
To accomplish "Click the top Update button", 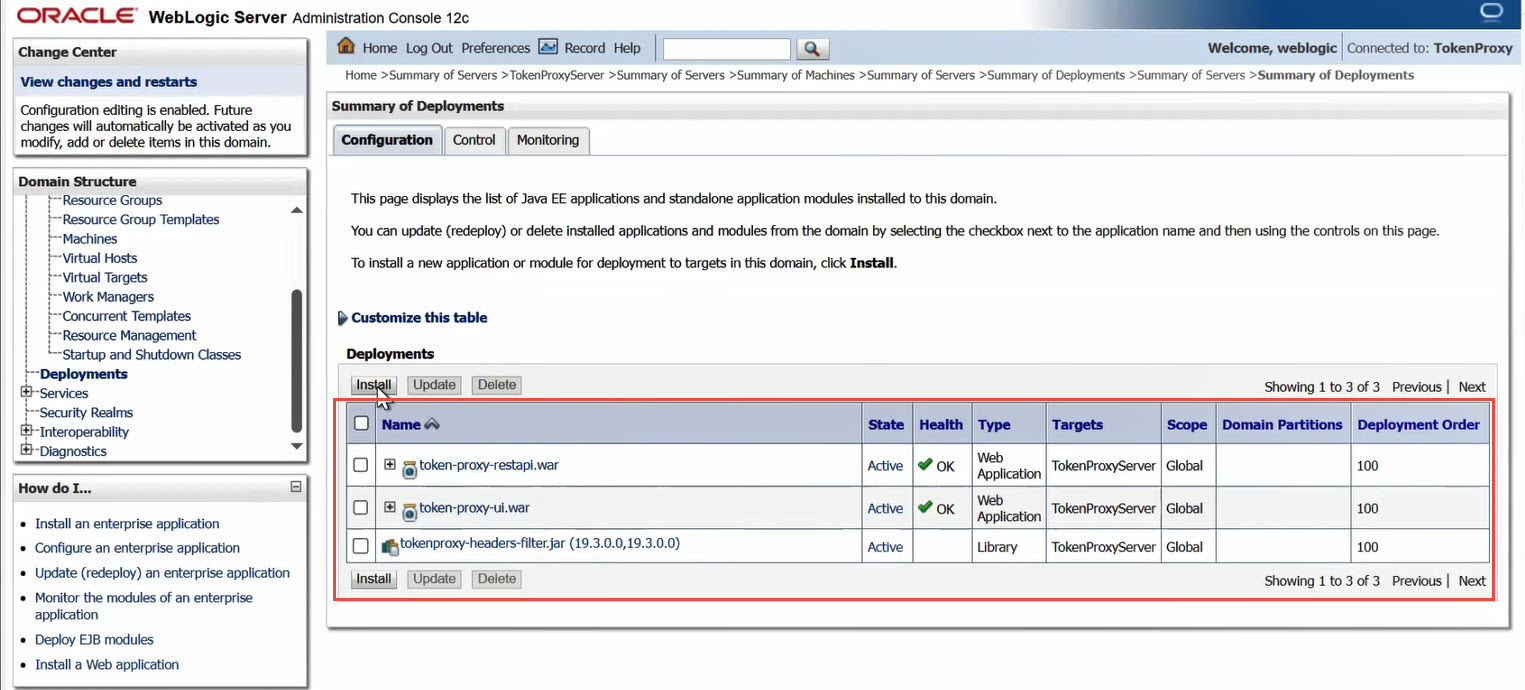I will [x=435, y=385].
